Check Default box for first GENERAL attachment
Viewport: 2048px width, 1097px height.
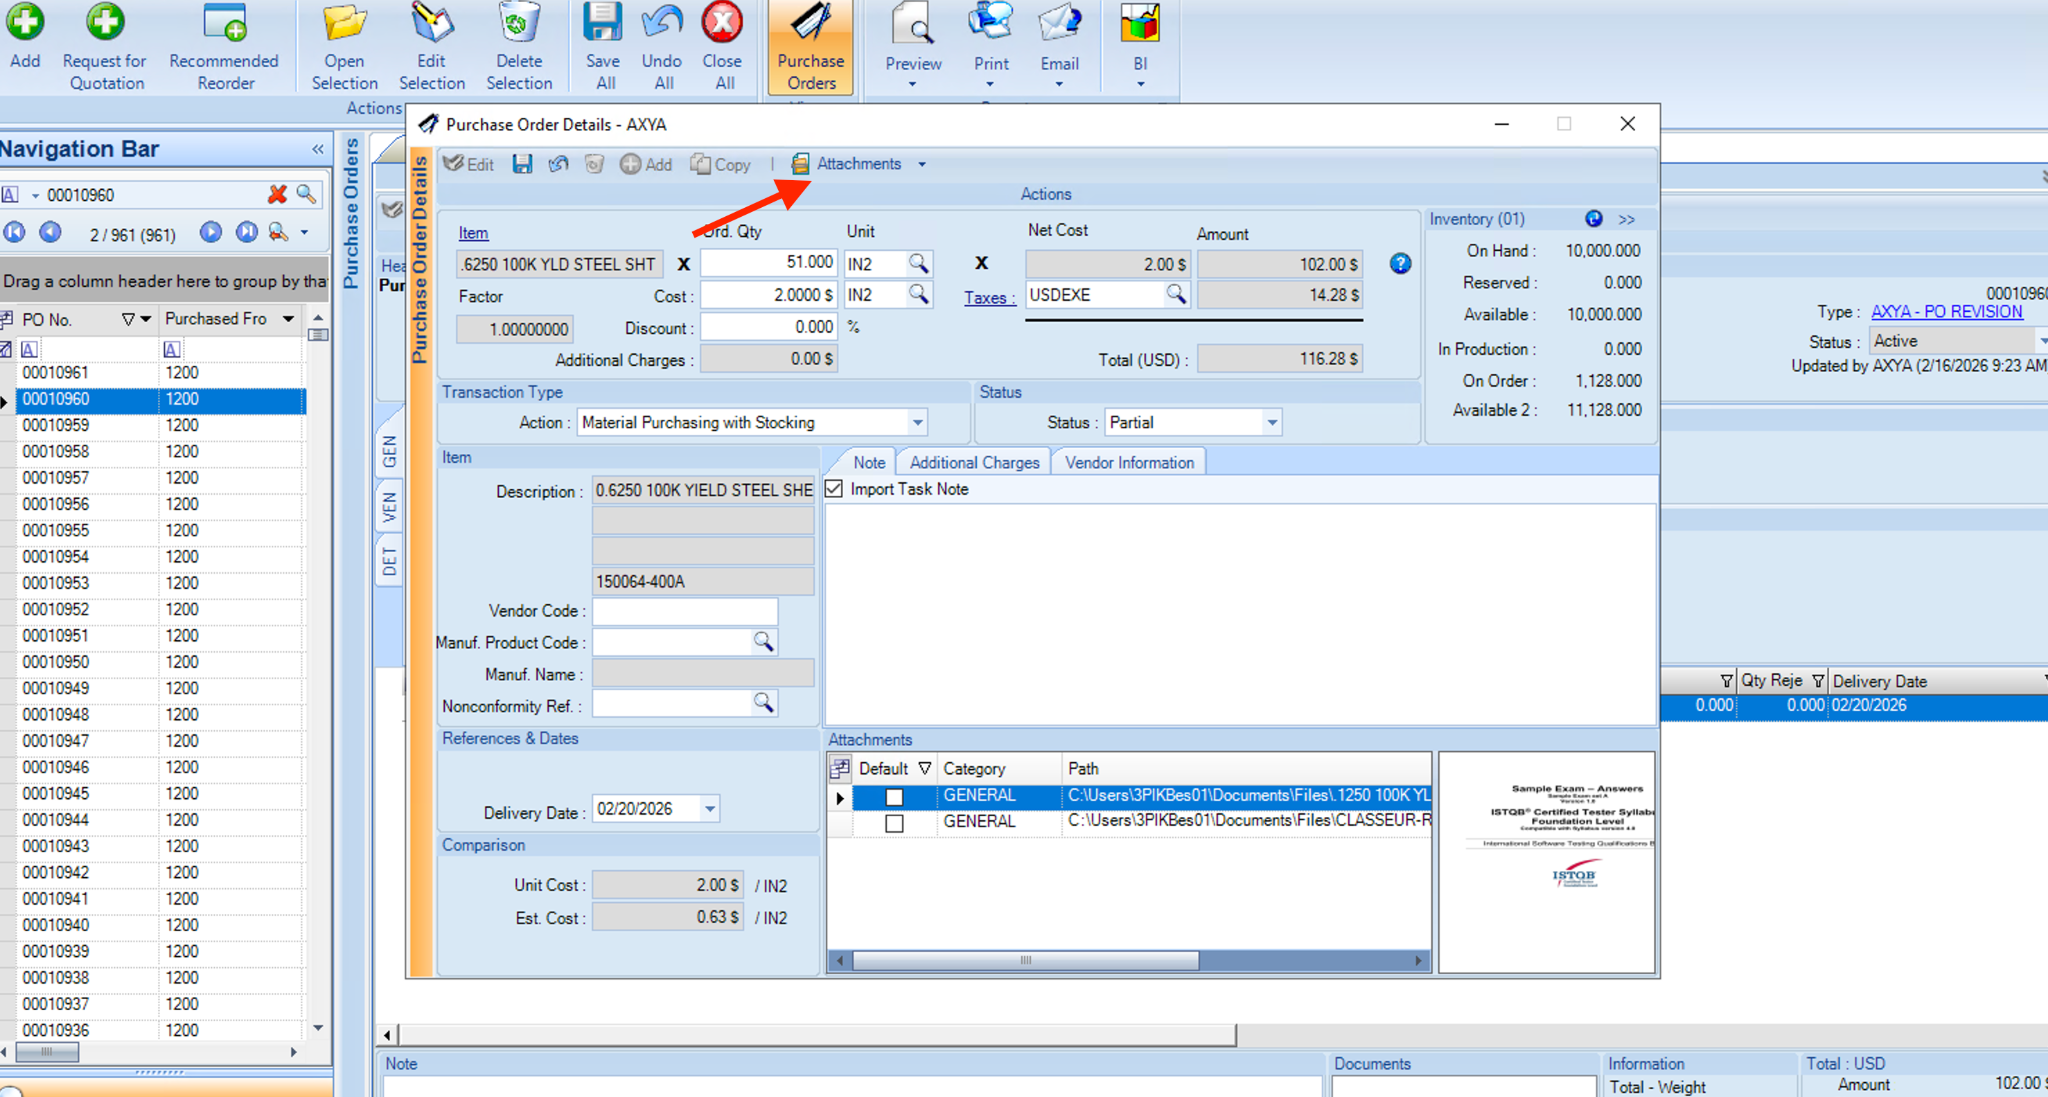(894, 797)
